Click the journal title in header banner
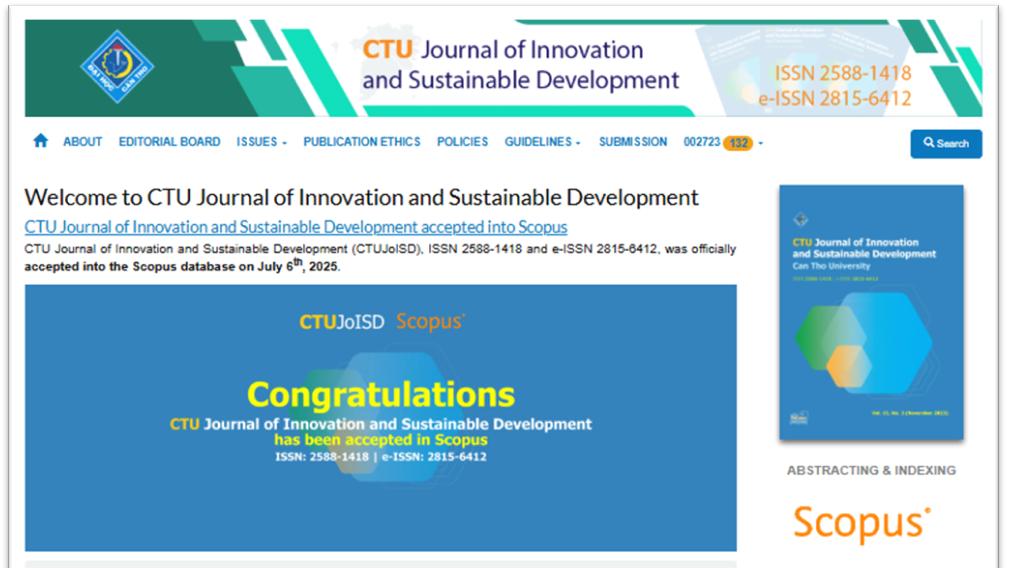Viewport: 1009px width, 568px height. tap(520, 65)
